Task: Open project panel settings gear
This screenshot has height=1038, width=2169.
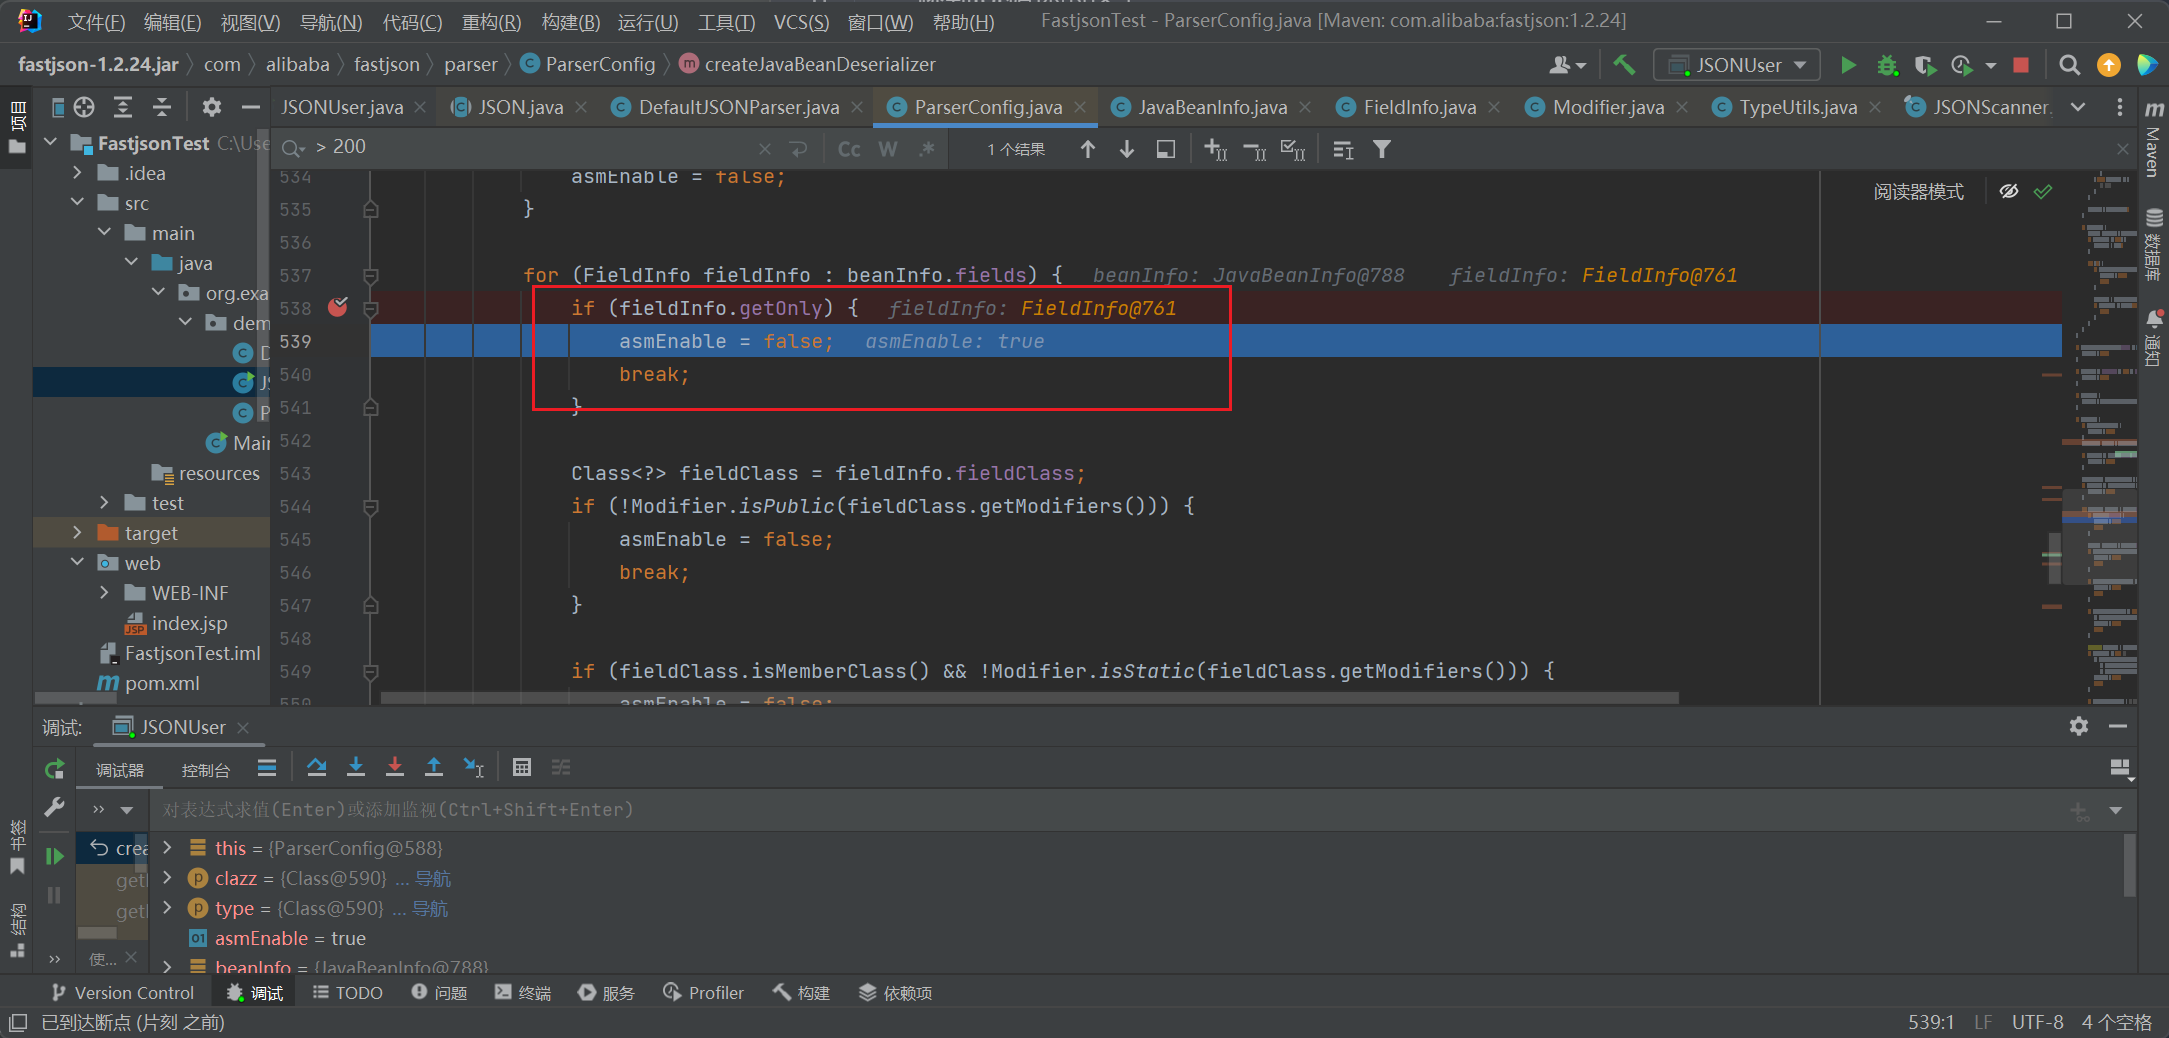Action: pos(211,107)
